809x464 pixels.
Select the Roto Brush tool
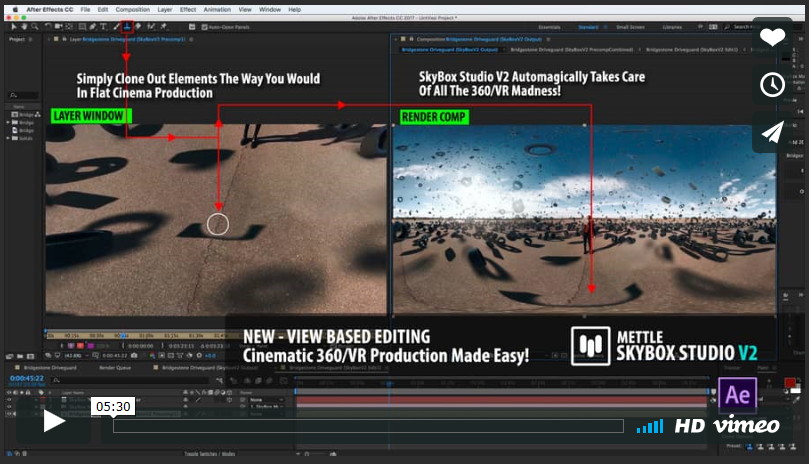151,26
